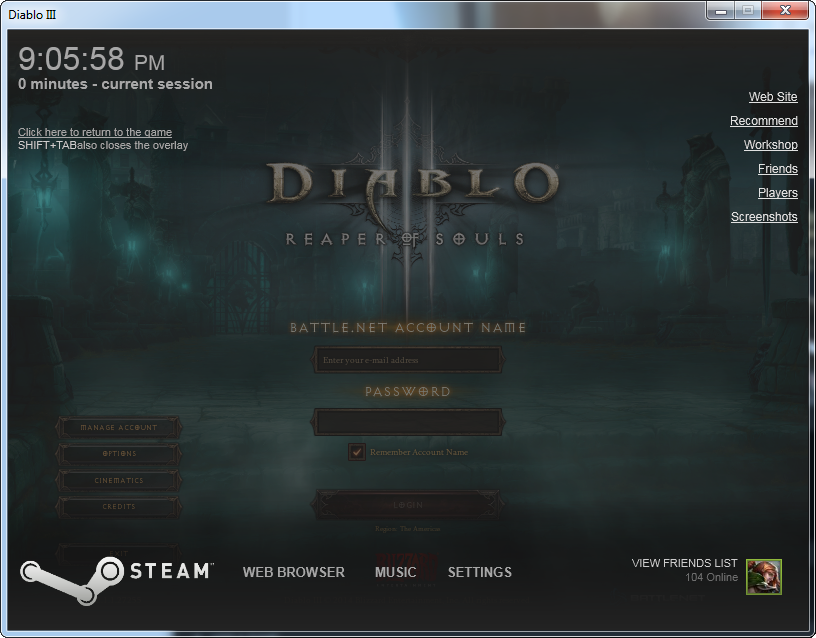Click the Manage Account button
Viewport: 816px width, 638px height.
[119, 427]
